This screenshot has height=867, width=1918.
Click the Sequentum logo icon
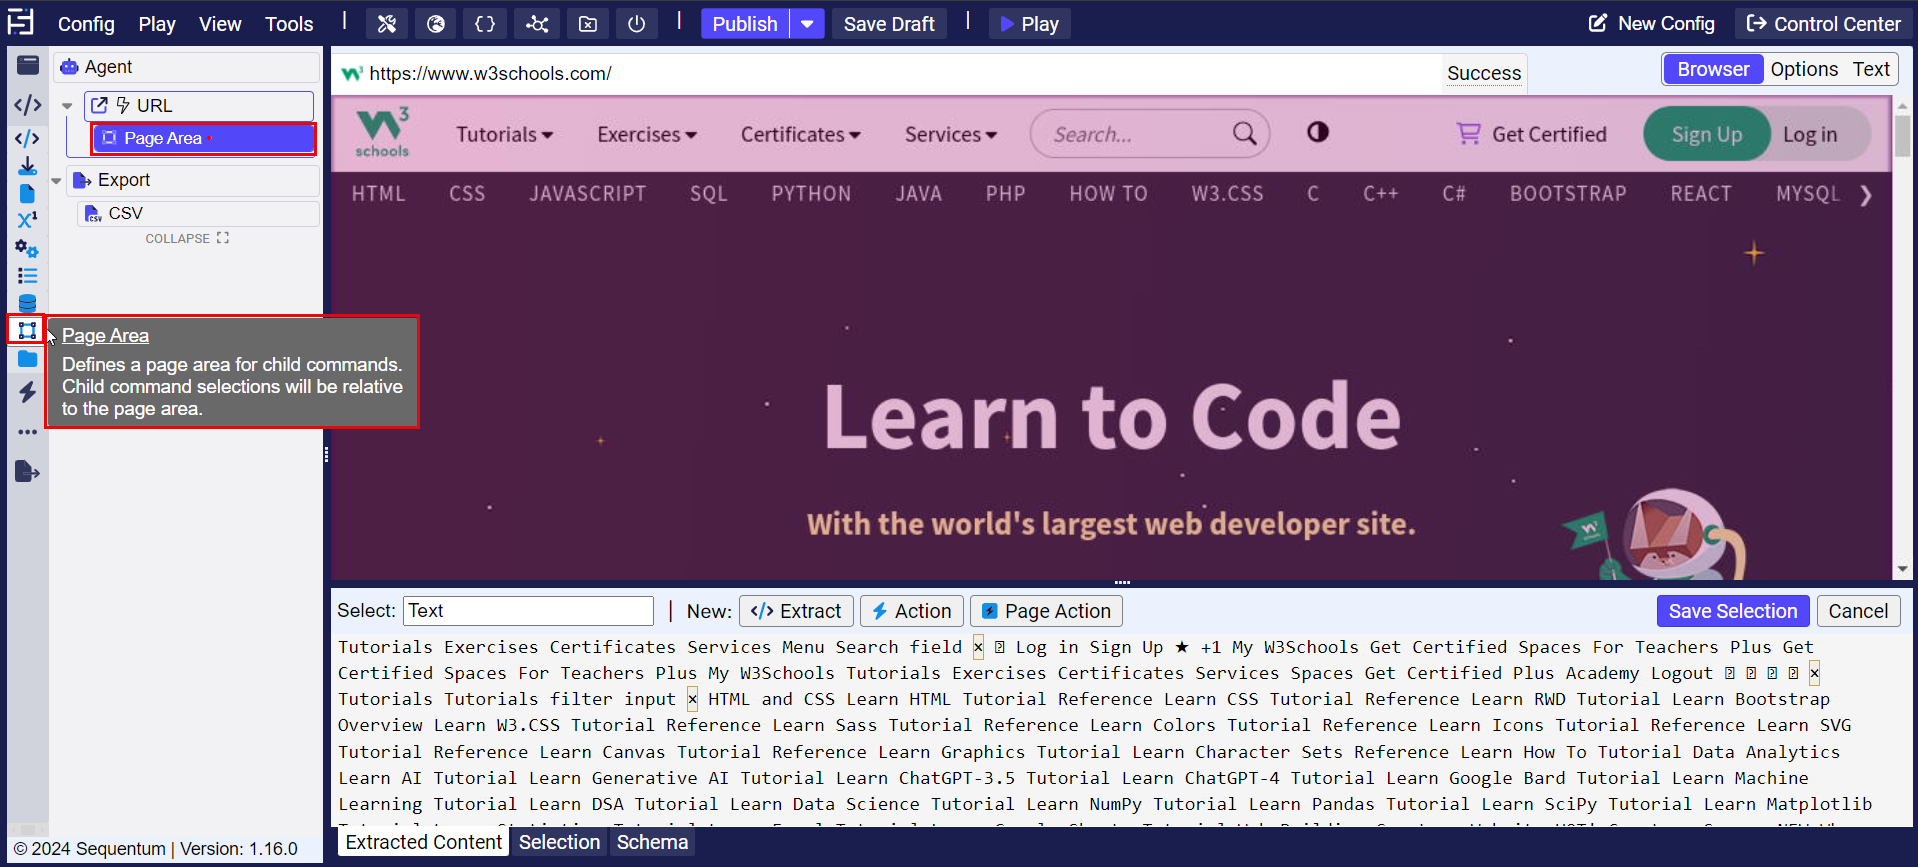(x=20, y=22)
